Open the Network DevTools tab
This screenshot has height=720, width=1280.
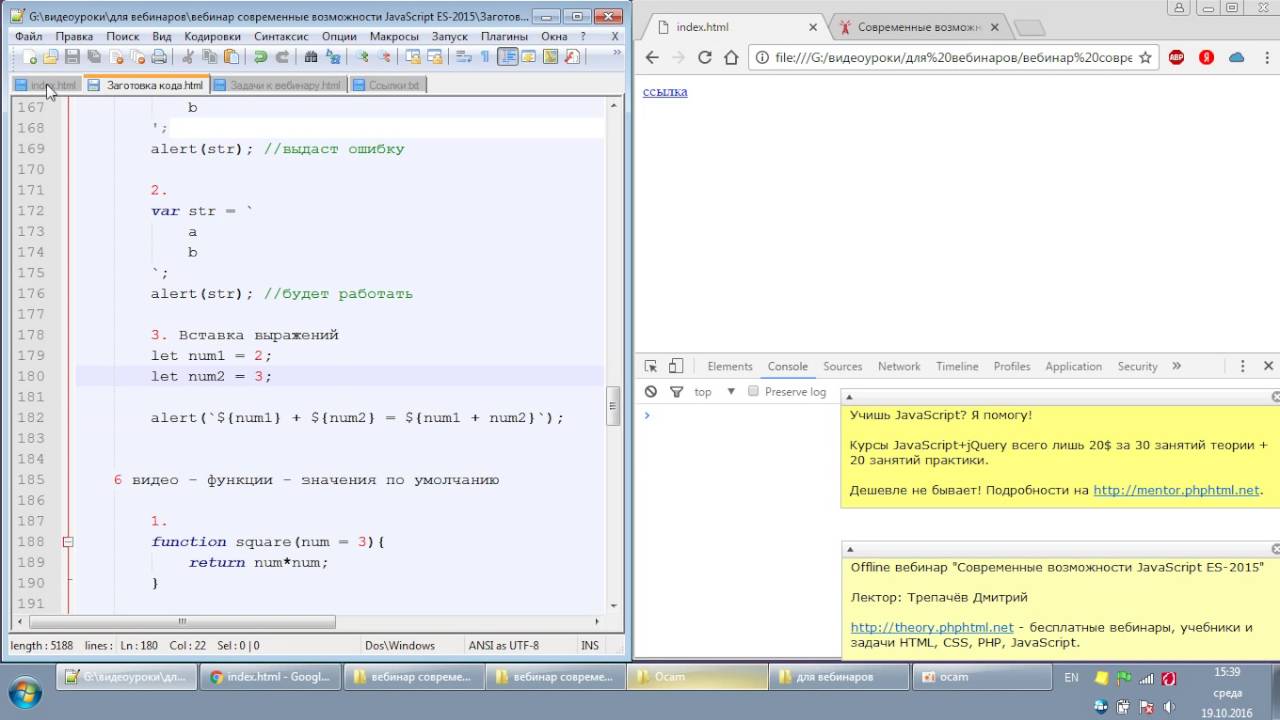click(899, 366)
